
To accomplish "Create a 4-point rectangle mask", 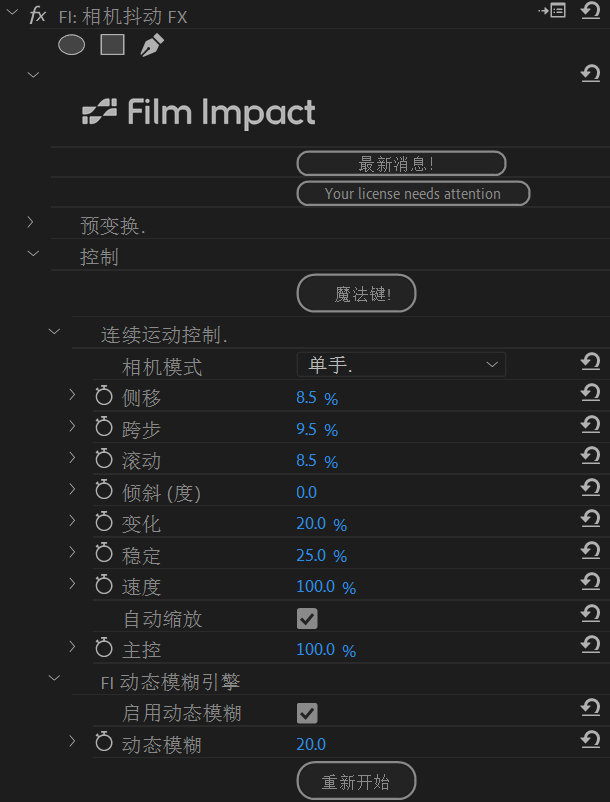I will click(112, 45).
